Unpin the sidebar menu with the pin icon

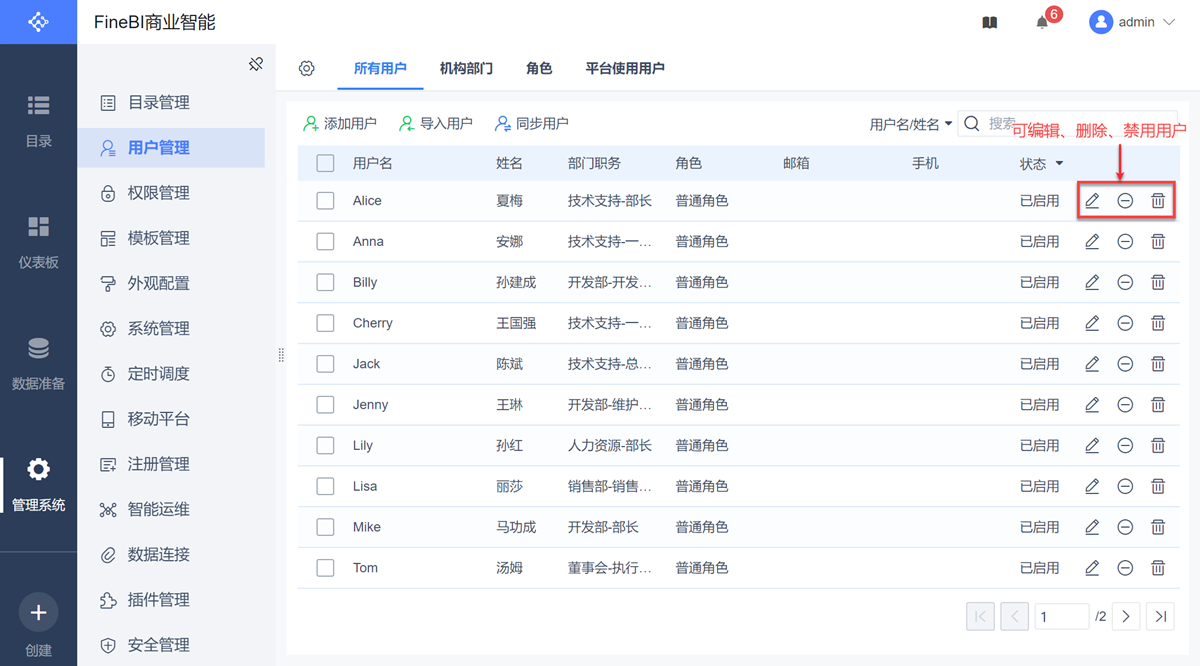click(256, 65)
